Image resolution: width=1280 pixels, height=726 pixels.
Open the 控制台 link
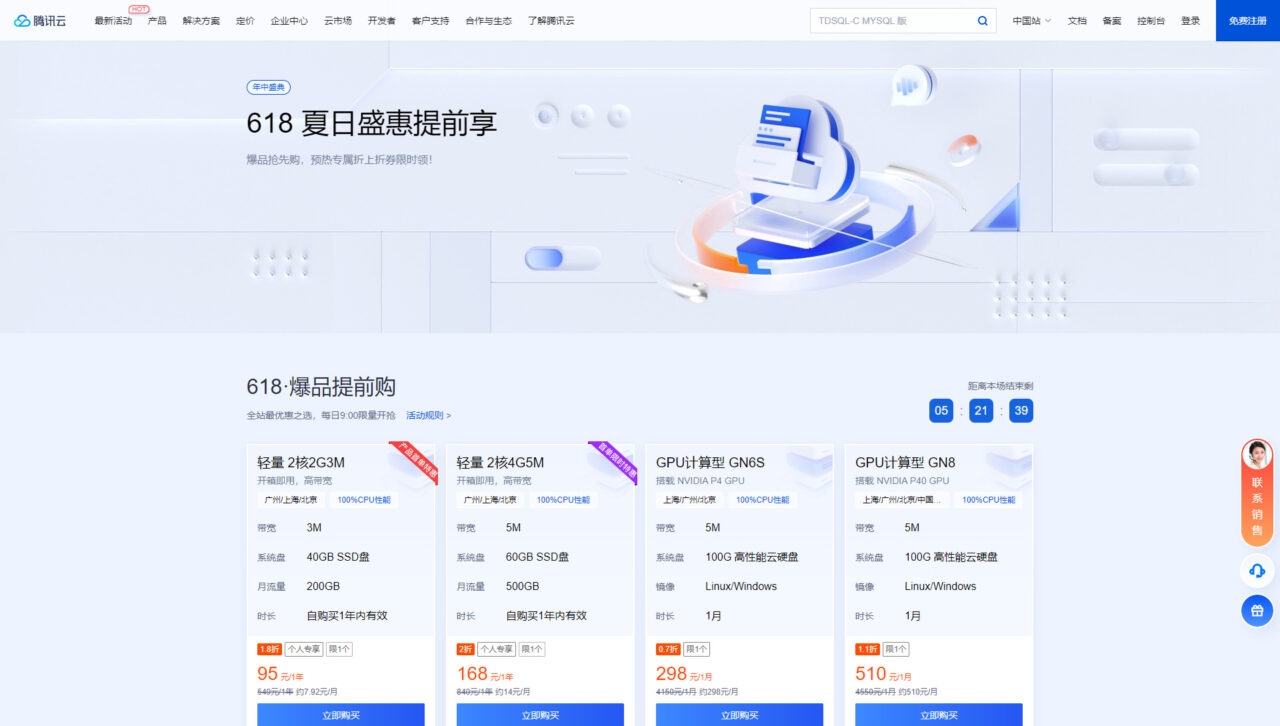click(x=1150, y=21)
